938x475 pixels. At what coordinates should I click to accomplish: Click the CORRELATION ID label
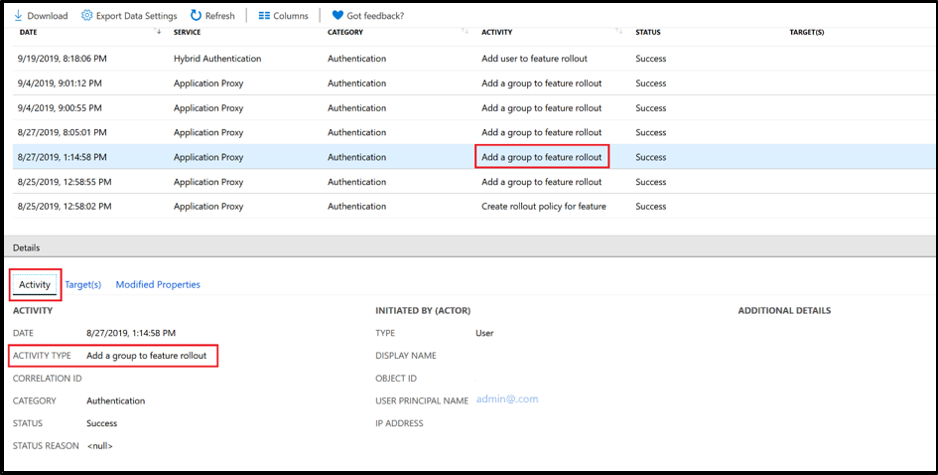(x=47, y=378)
